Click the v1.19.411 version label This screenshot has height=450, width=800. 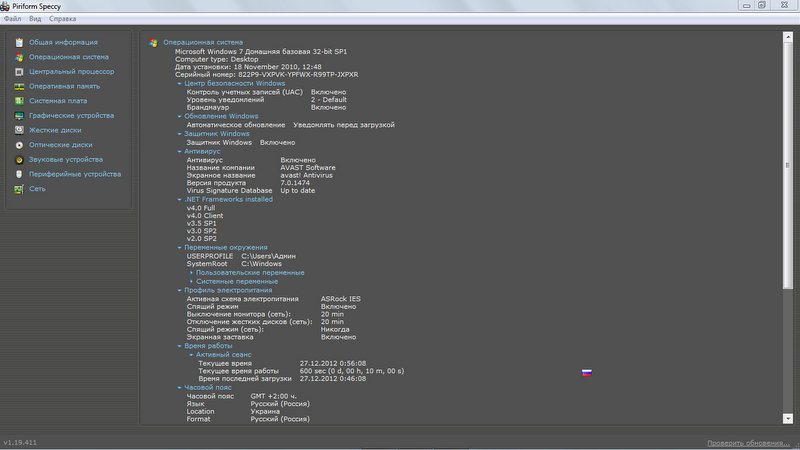[x=20, y=442]
